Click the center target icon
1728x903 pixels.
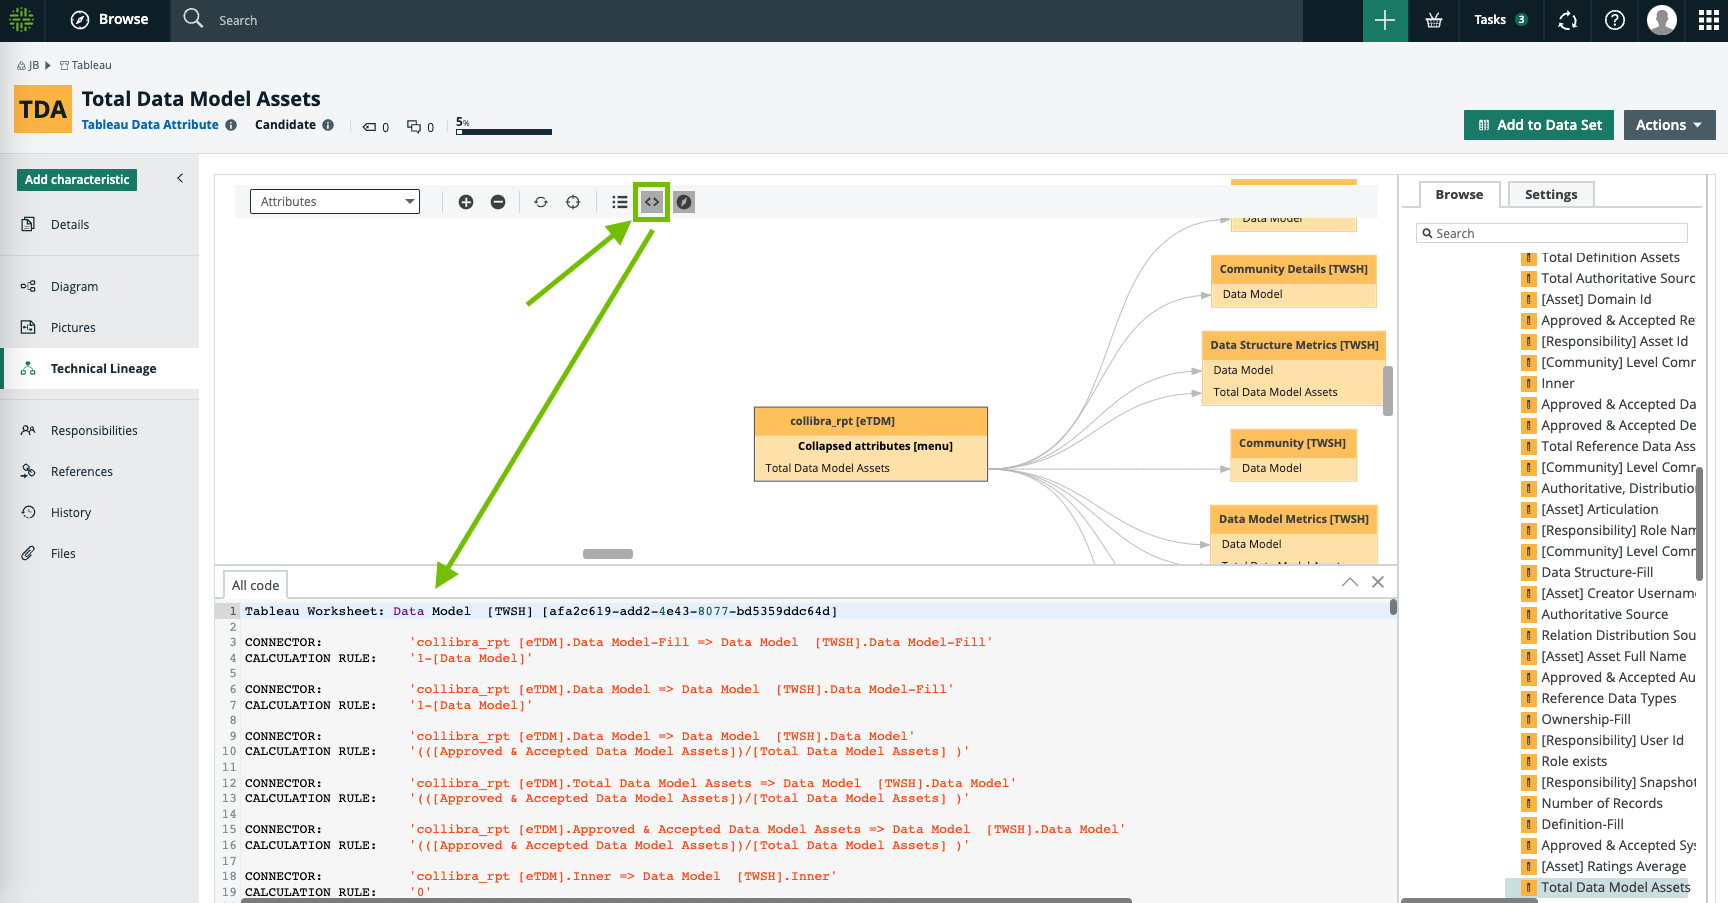click(573, 202)
